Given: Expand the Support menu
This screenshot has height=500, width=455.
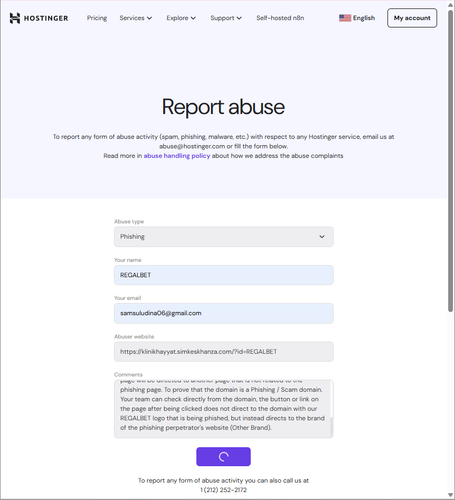Looking at the screenshot, I should [x=226, y=18].
